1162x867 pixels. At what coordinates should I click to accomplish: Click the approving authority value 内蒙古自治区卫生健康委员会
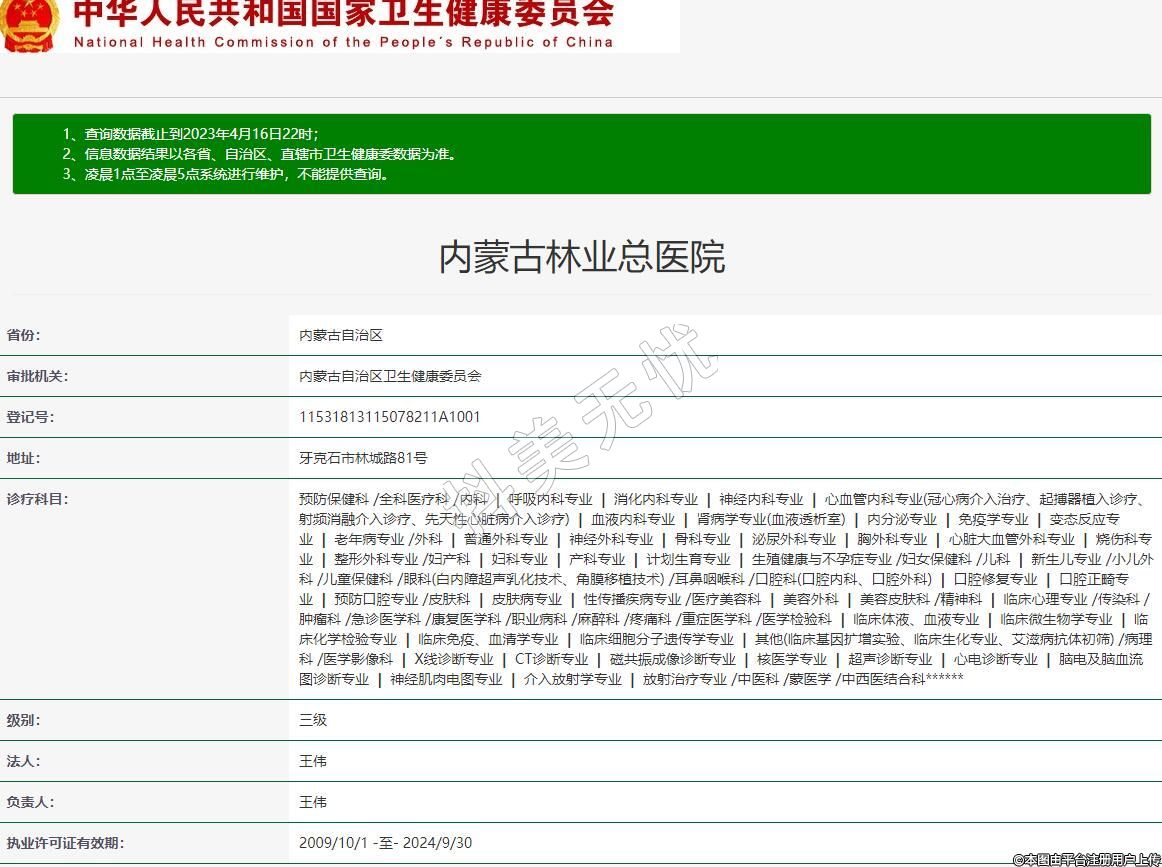tap(390, 376)
